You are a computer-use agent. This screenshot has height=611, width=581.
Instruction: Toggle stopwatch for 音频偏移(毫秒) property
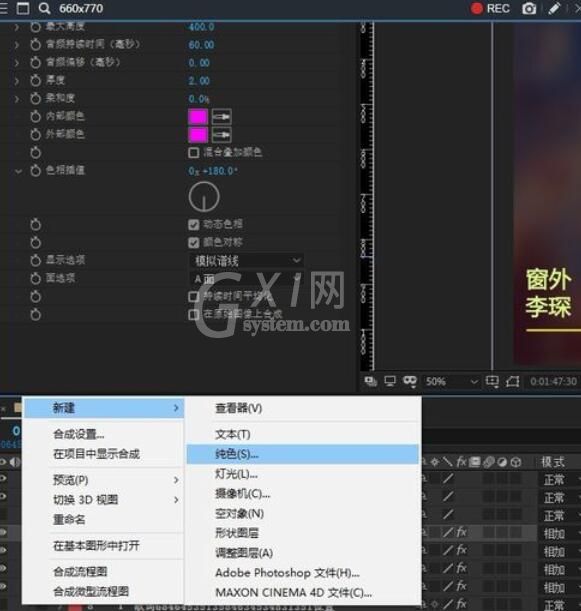tap(35, 63)
